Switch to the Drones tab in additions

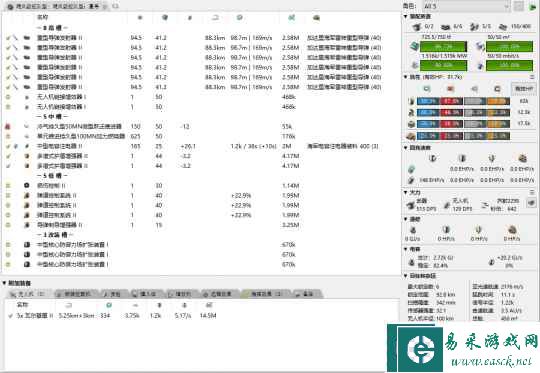[27, 294]
